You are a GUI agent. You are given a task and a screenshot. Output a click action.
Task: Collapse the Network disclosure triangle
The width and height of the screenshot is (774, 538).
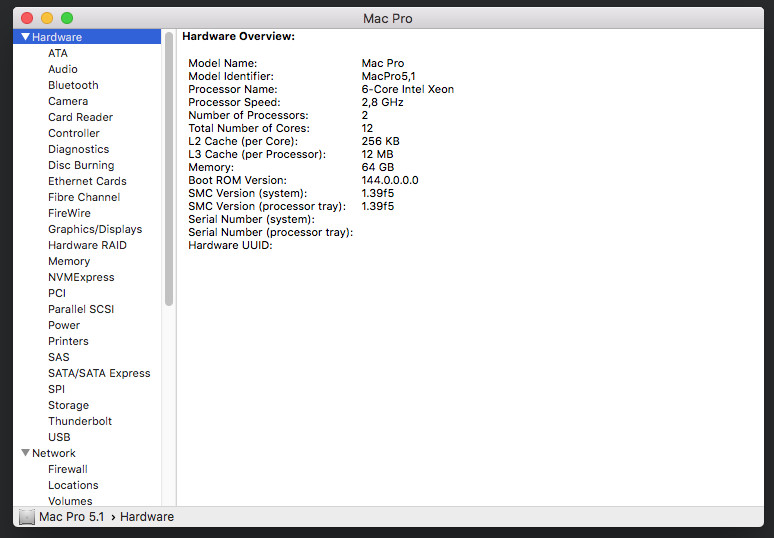[26, 453]
